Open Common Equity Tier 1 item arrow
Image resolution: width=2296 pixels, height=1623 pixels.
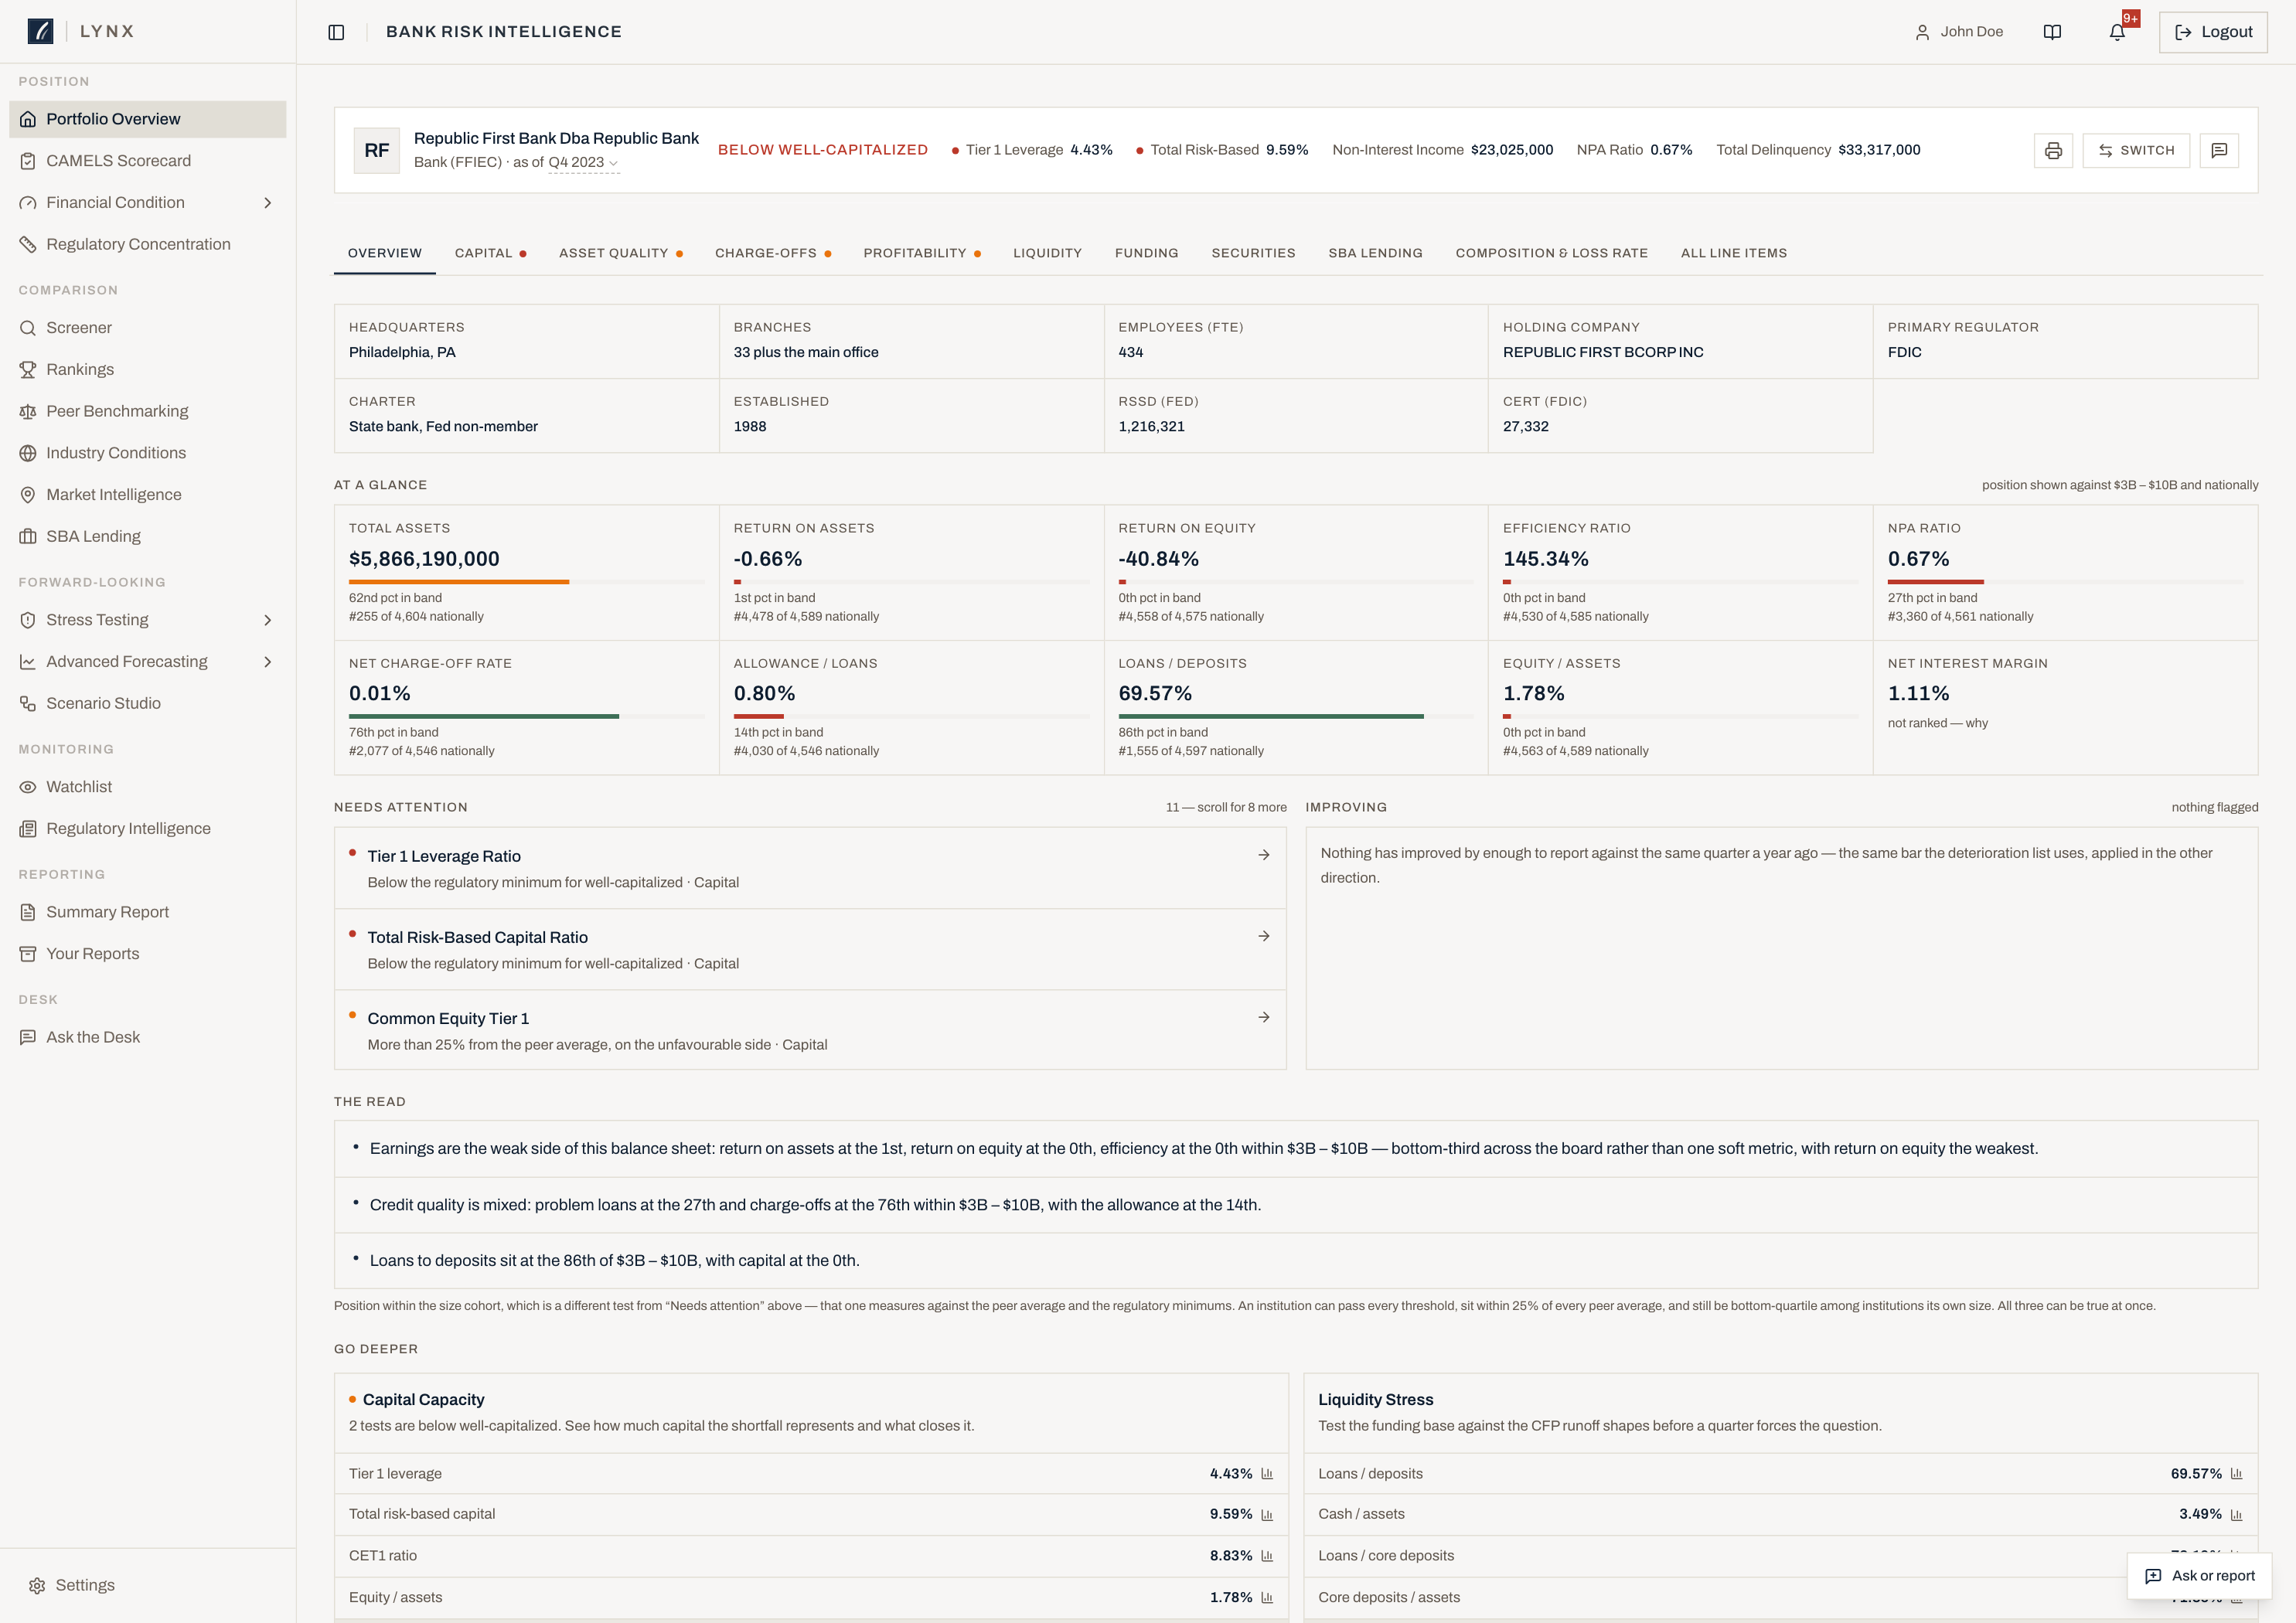tap(1264, 1017)
